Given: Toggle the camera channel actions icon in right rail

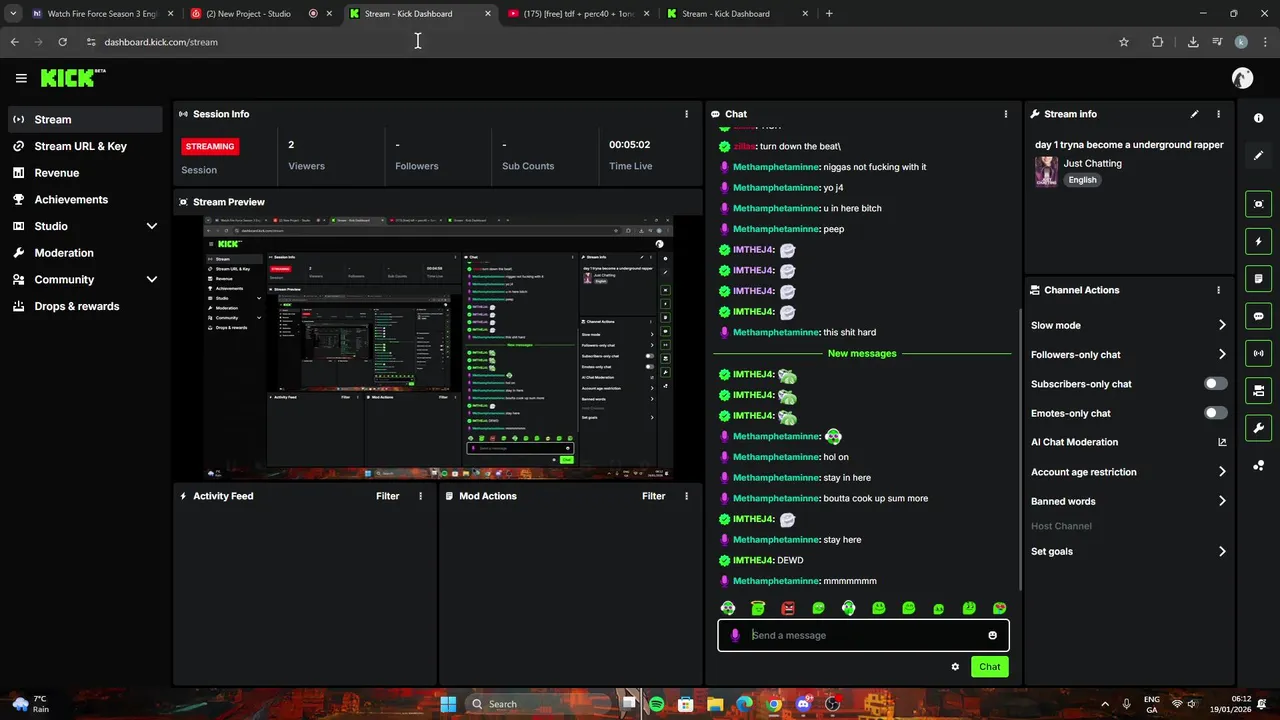Looking at the screenshot, I should (x=1258, y=390).
